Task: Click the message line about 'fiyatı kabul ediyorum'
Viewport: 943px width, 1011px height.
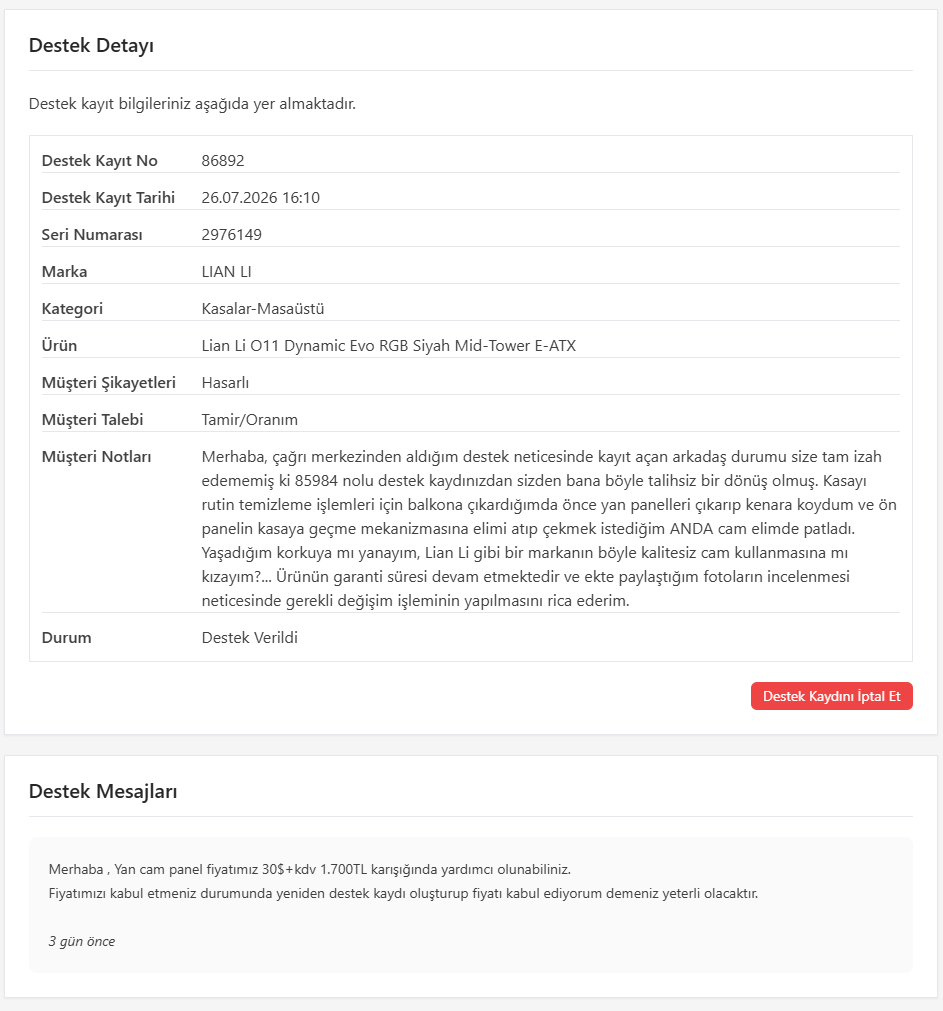Action: click(403, 894)
